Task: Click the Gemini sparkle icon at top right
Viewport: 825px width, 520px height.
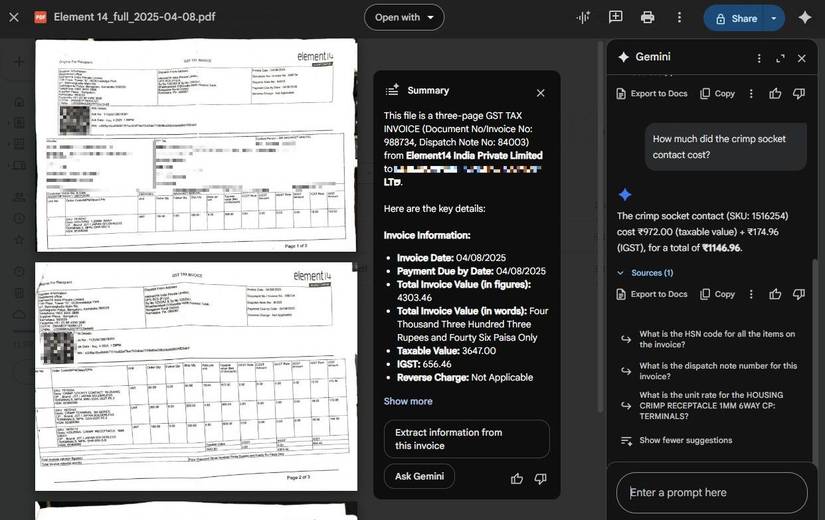Action: tap(805, 17)
